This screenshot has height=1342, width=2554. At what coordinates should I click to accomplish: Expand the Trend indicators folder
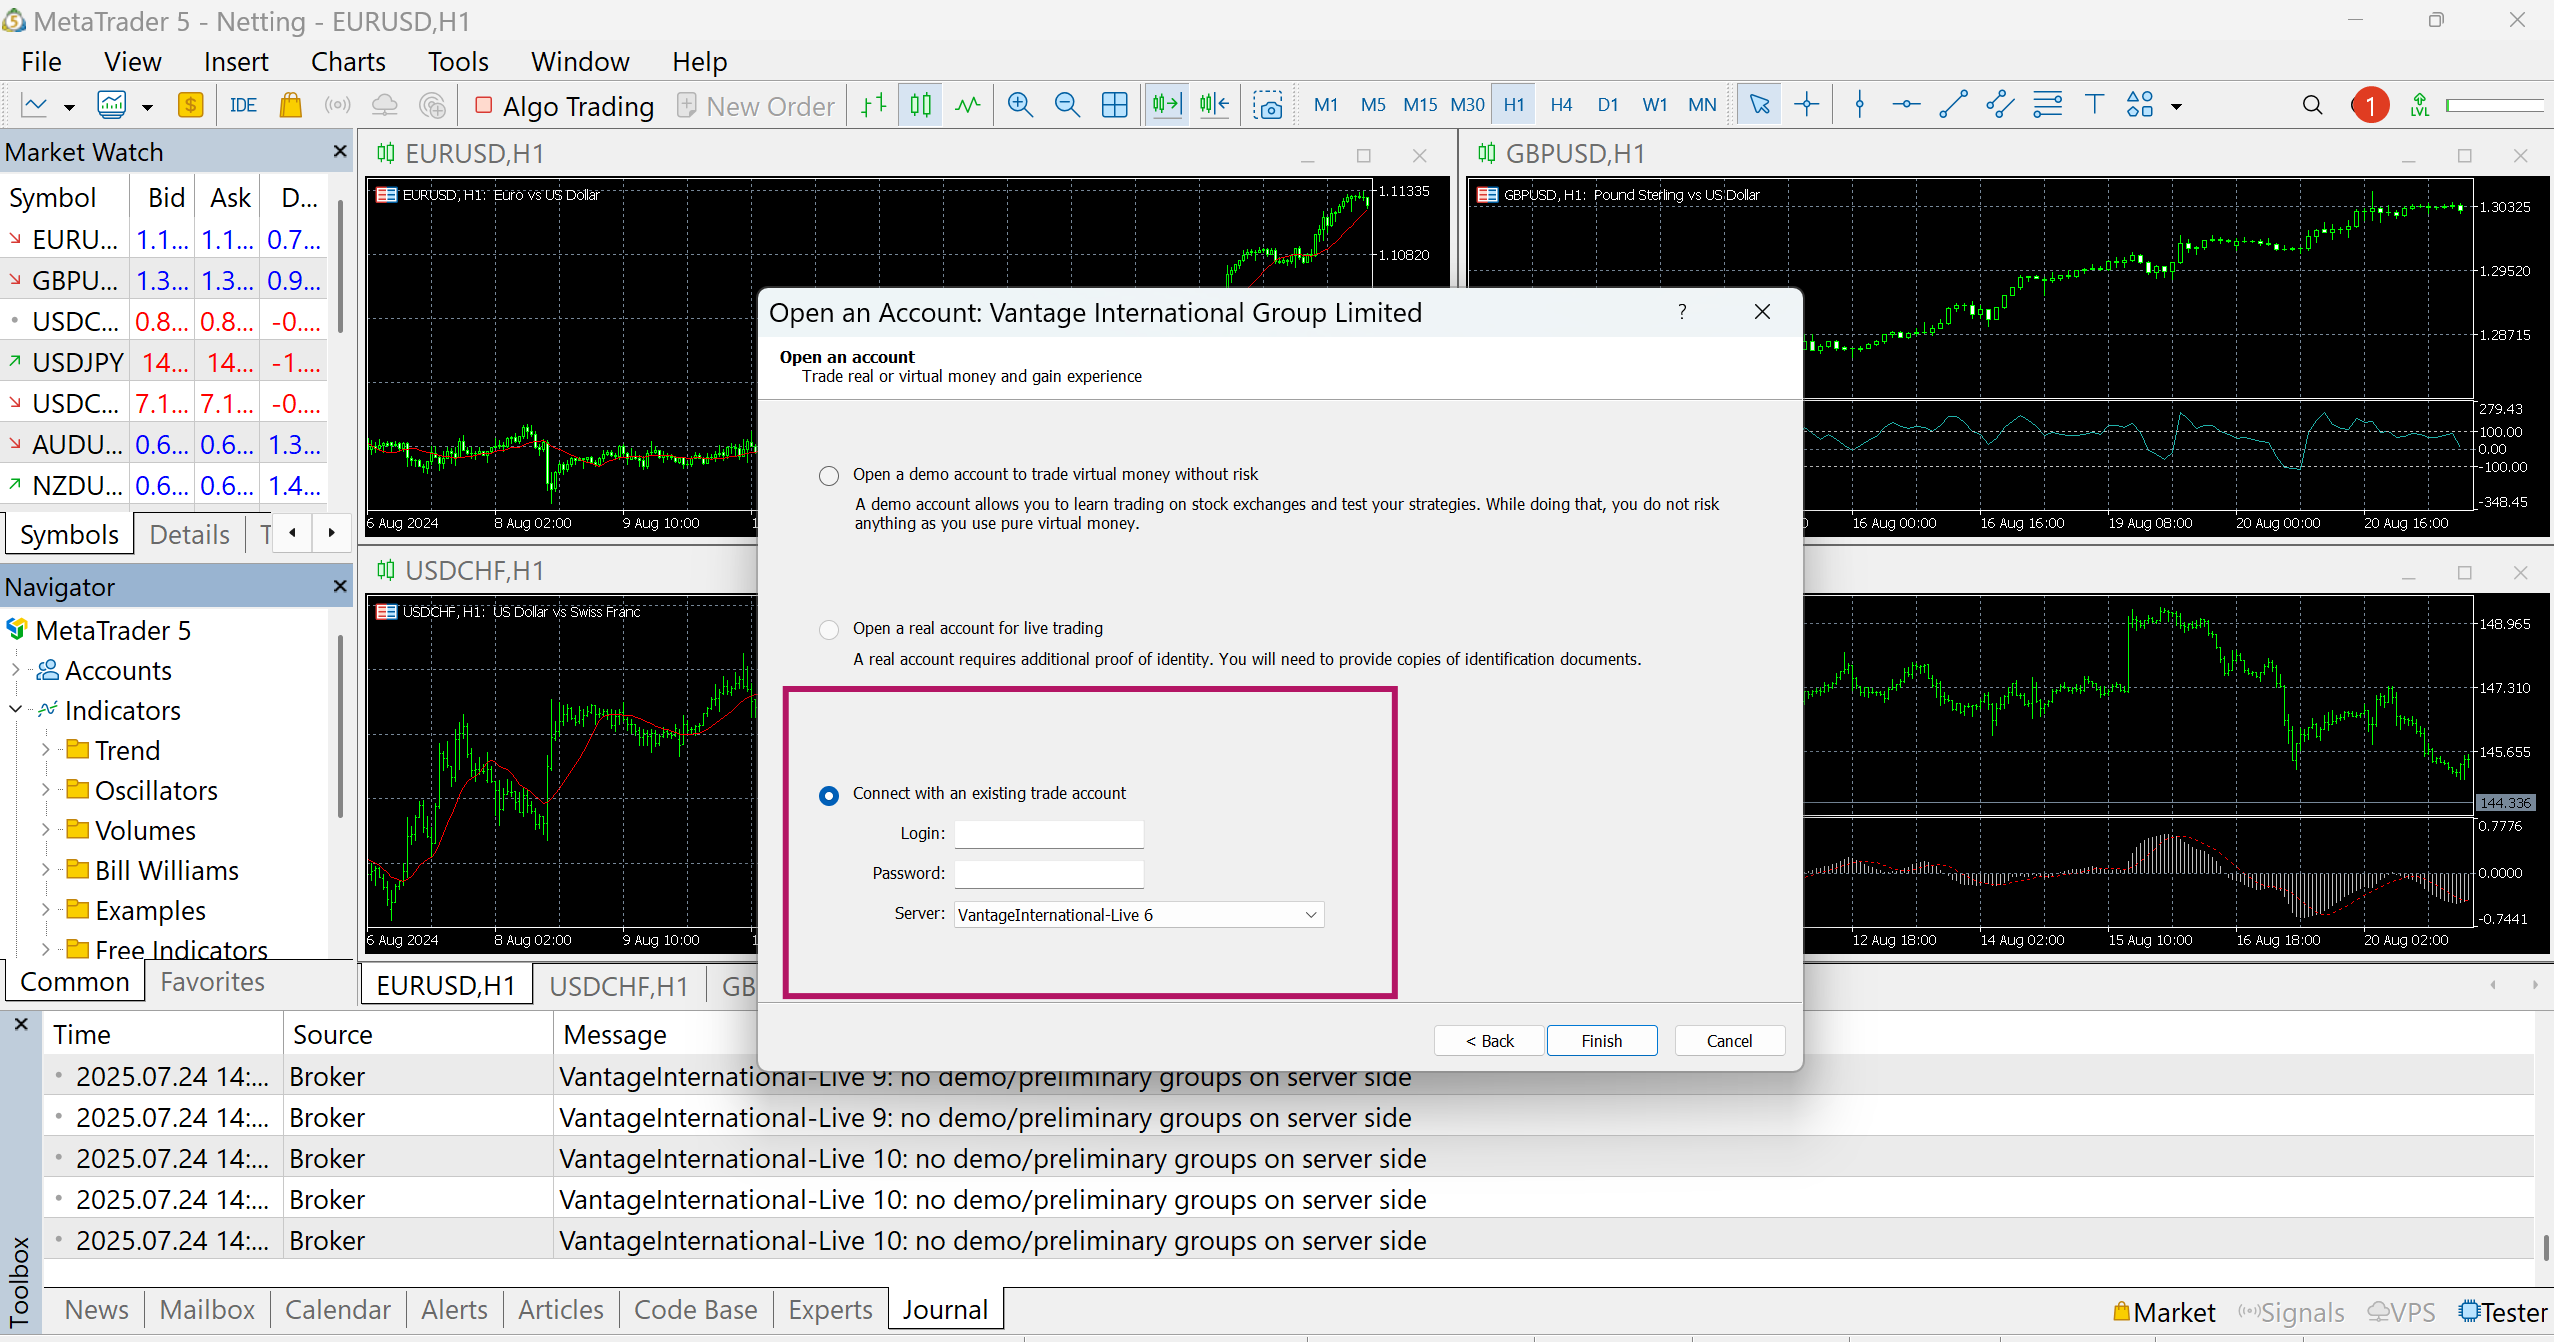[x=46, y=750]
